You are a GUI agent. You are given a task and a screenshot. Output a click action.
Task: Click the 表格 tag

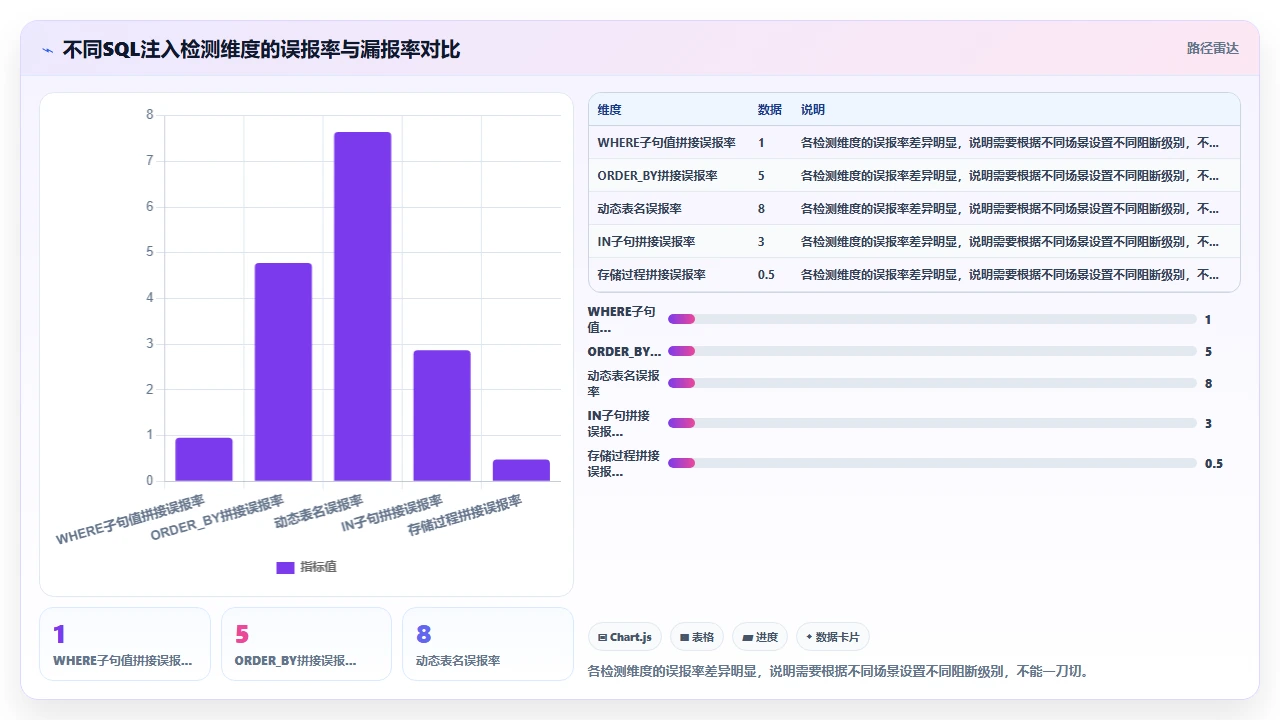coord(697,637)
